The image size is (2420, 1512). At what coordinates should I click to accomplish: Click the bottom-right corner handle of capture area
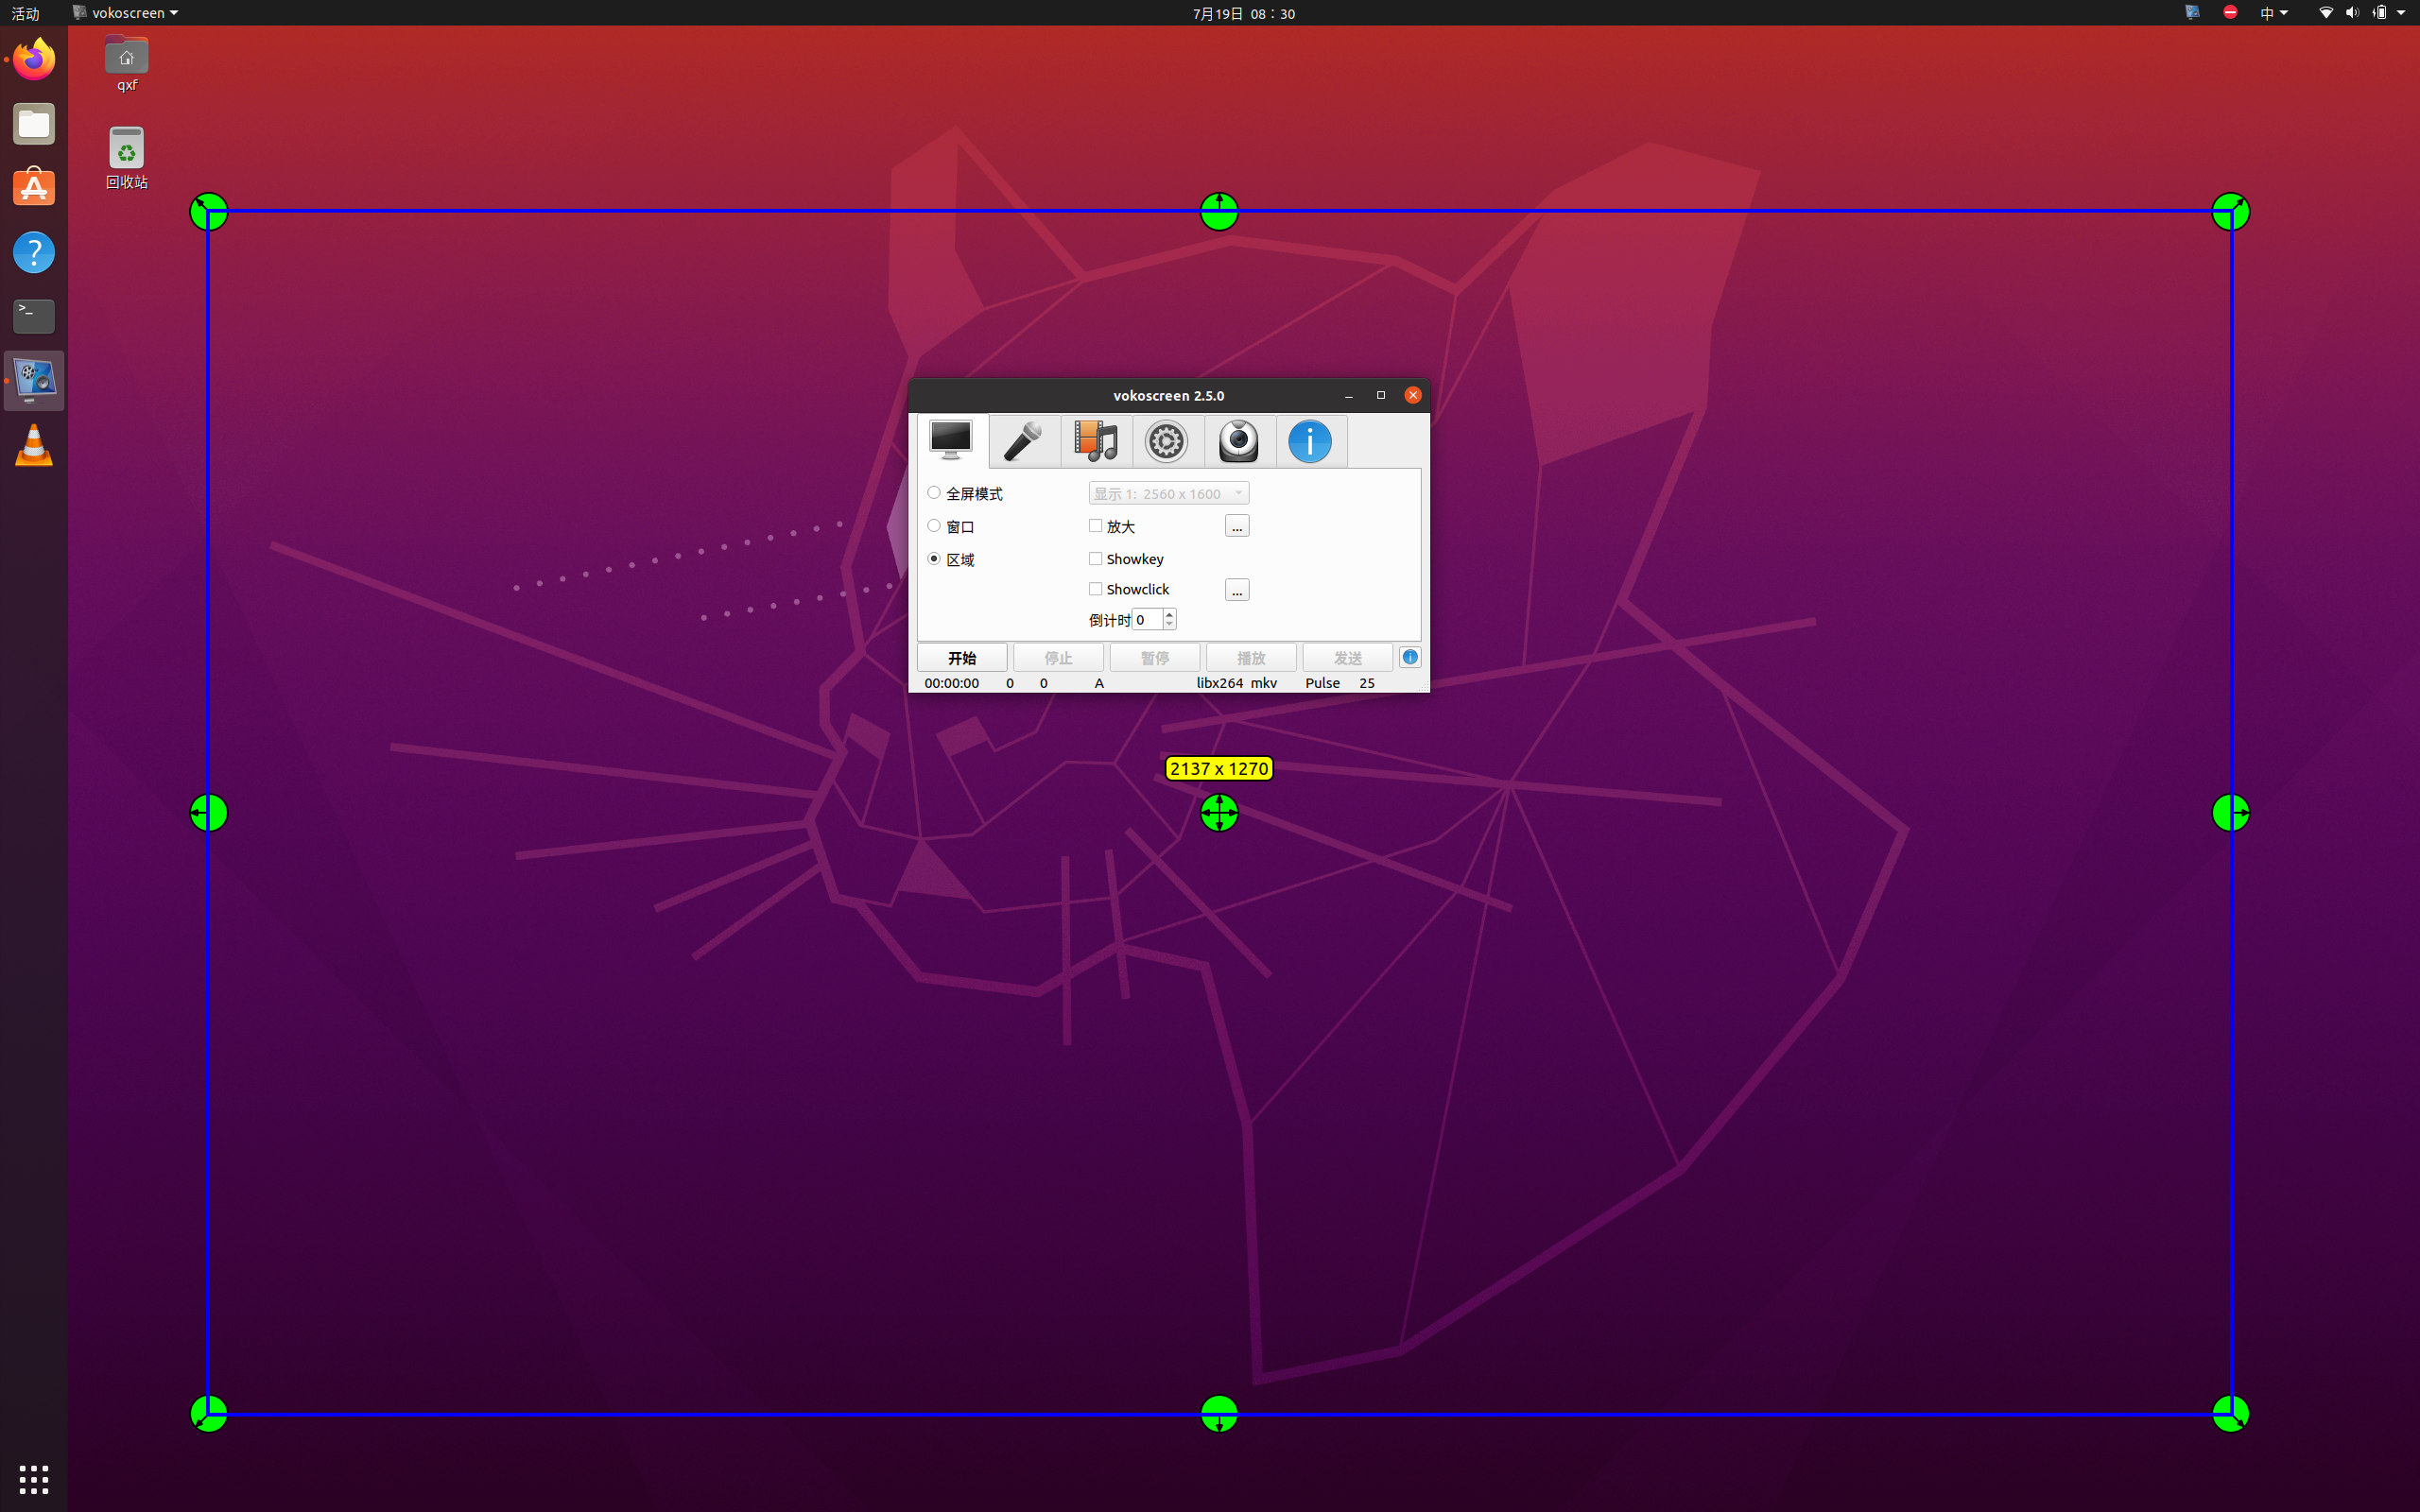point(2230,1414)
